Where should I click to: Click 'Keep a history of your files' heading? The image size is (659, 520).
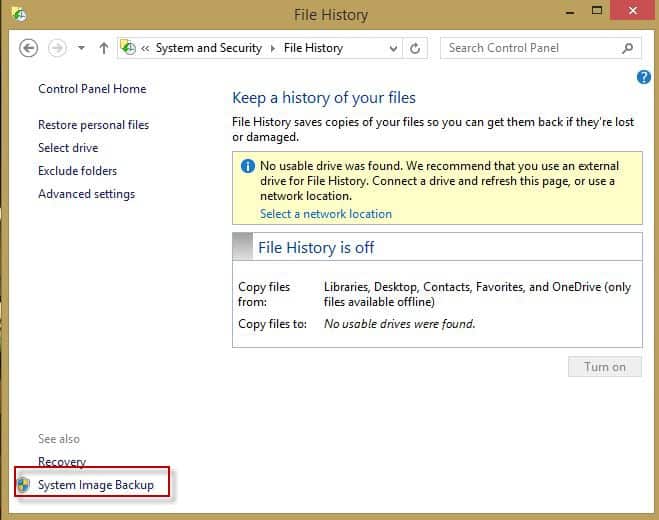point(324,98)
